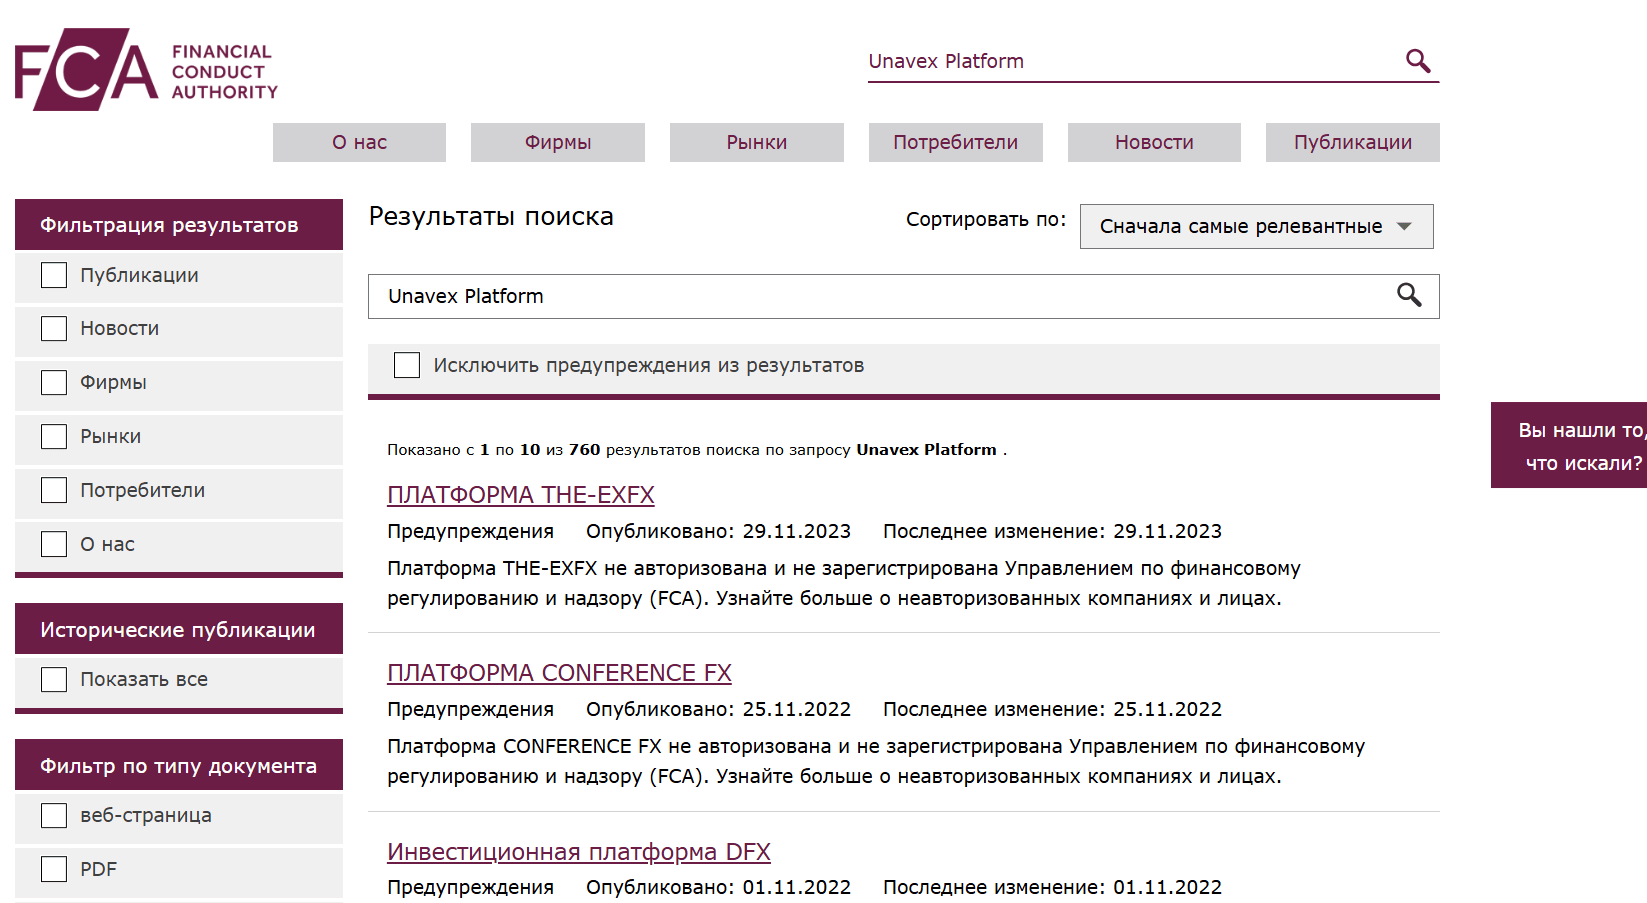The height and width of the screenshot is (903, 1647).
Task: Click the results search box magnifier icon
Action: click(1409, 295)
